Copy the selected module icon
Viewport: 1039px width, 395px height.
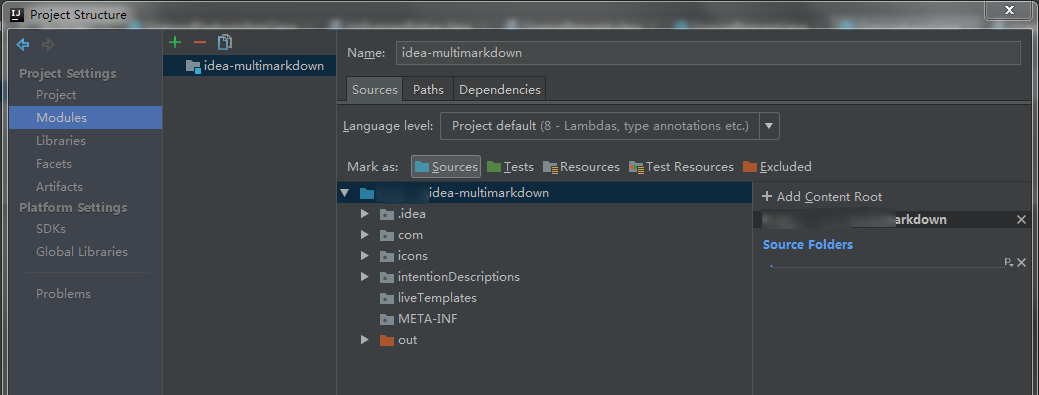click(x=225, y=42)
